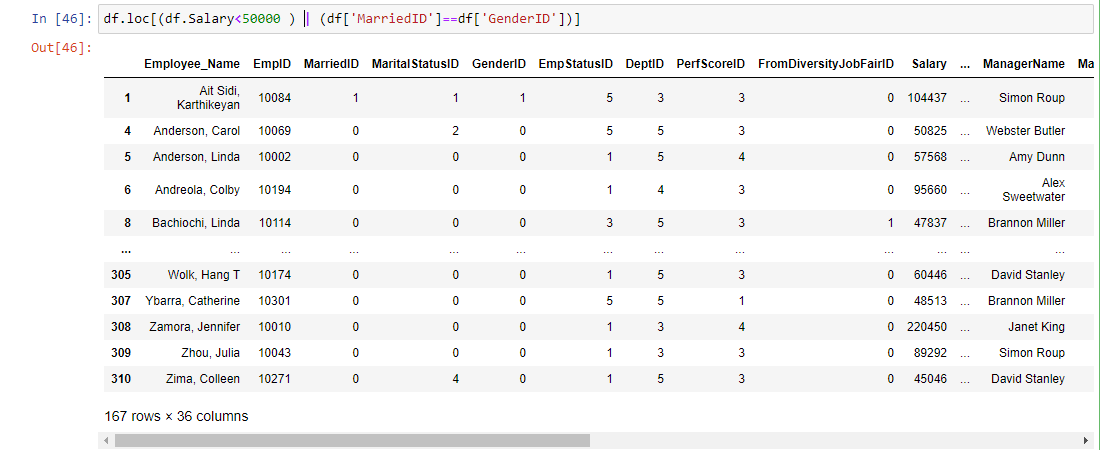Screen dimensions: 1100x450
Task: Click the MaritalStatusID column header
Action: pyautogui.click(x=415, y=64)
